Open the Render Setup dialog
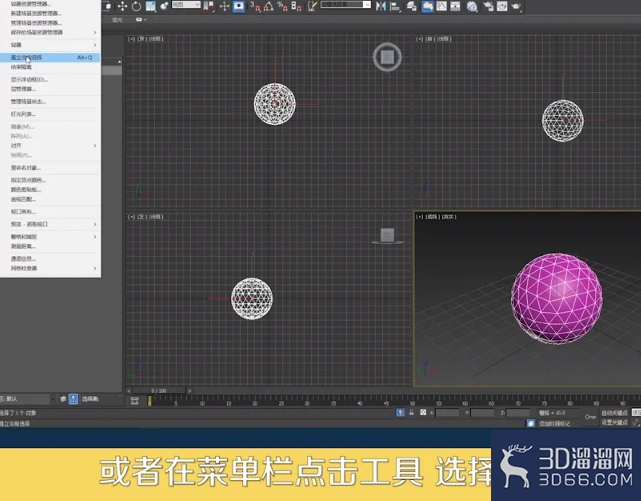641x501 pixels. pos(488,6)
